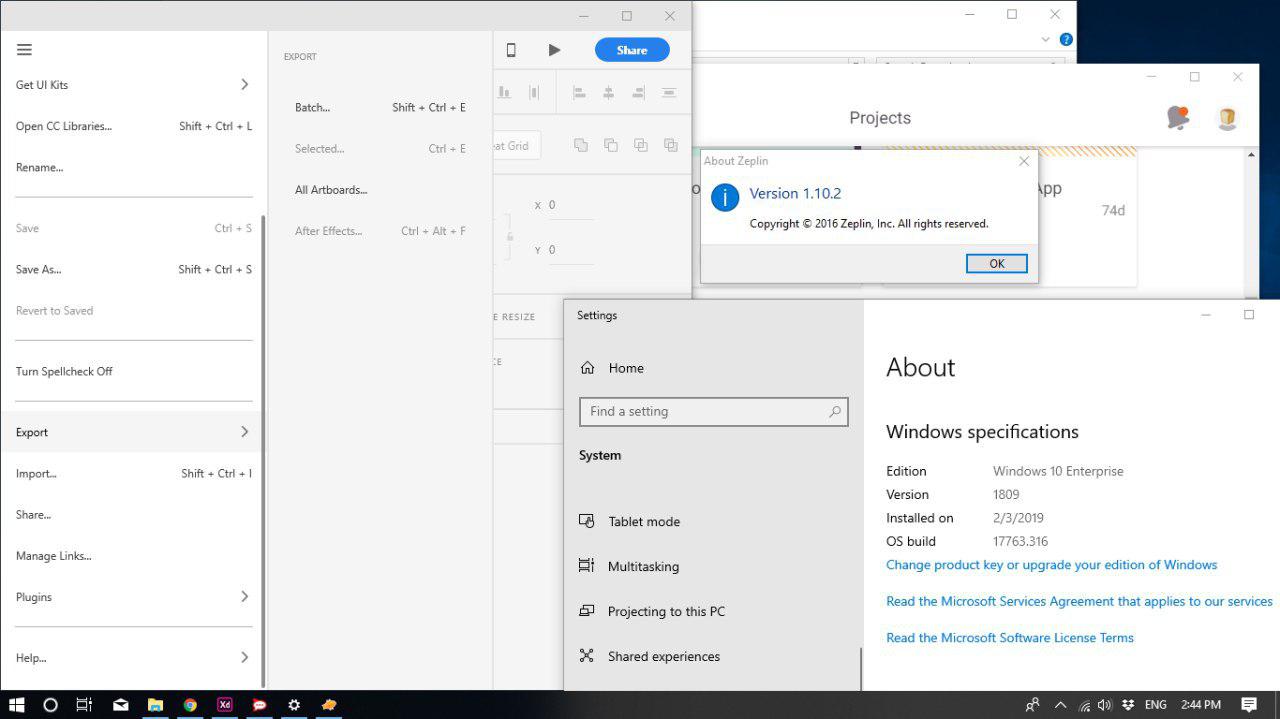Click the volume speaker tray icon

1105,705
